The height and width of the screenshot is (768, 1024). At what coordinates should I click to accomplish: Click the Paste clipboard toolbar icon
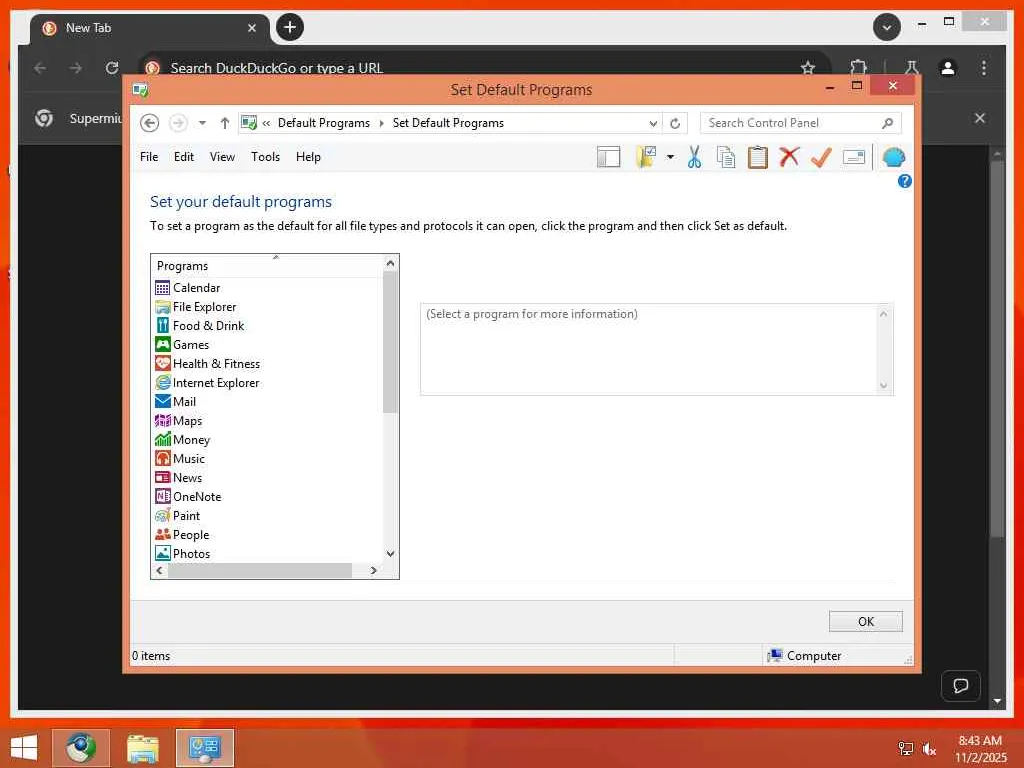point(758,157)
